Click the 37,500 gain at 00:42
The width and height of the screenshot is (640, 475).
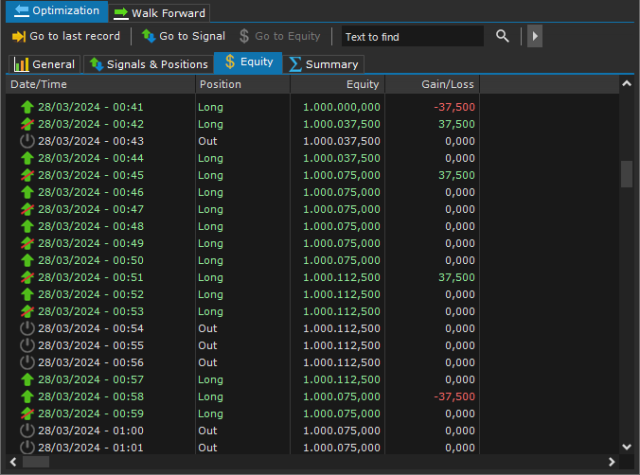click(457, 124)
